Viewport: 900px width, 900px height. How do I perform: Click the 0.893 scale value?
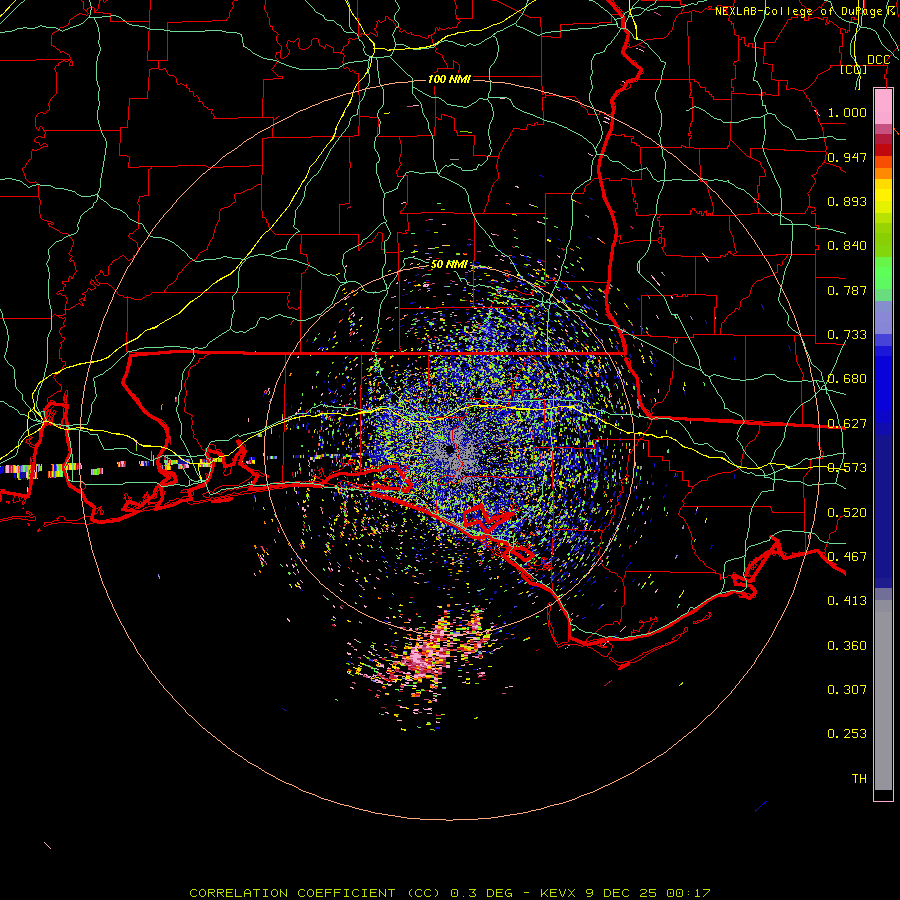pos(847,201)
